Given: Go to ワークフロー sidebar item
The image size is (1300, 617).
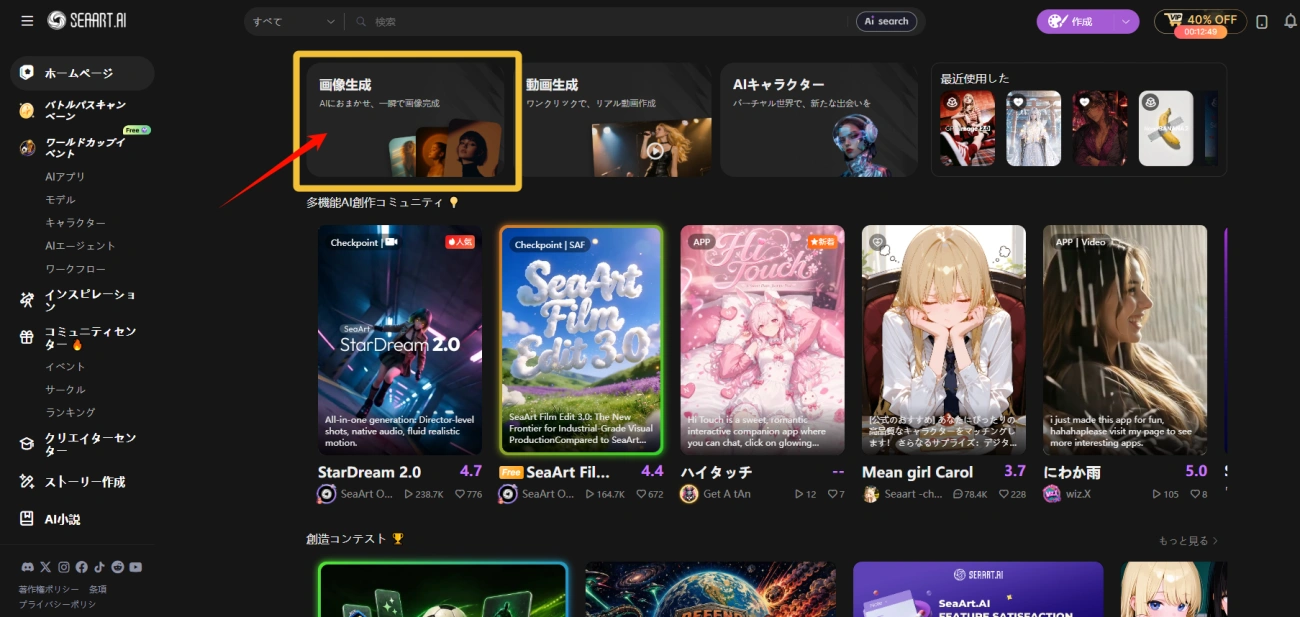Looking at the screenshot, I should click(75, 269).
